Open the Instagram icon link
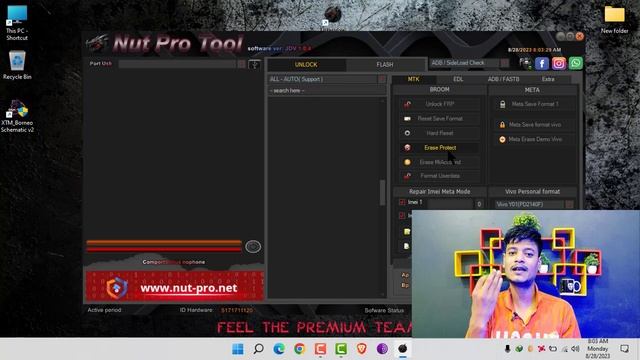The height and width of the screenshot is (360, 640). [559, 63]
